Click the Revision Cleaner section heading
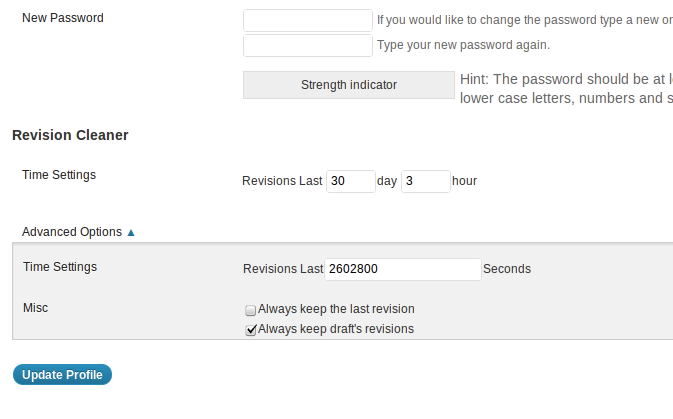The height and width of the screenshot is (419, 673). 70,135
